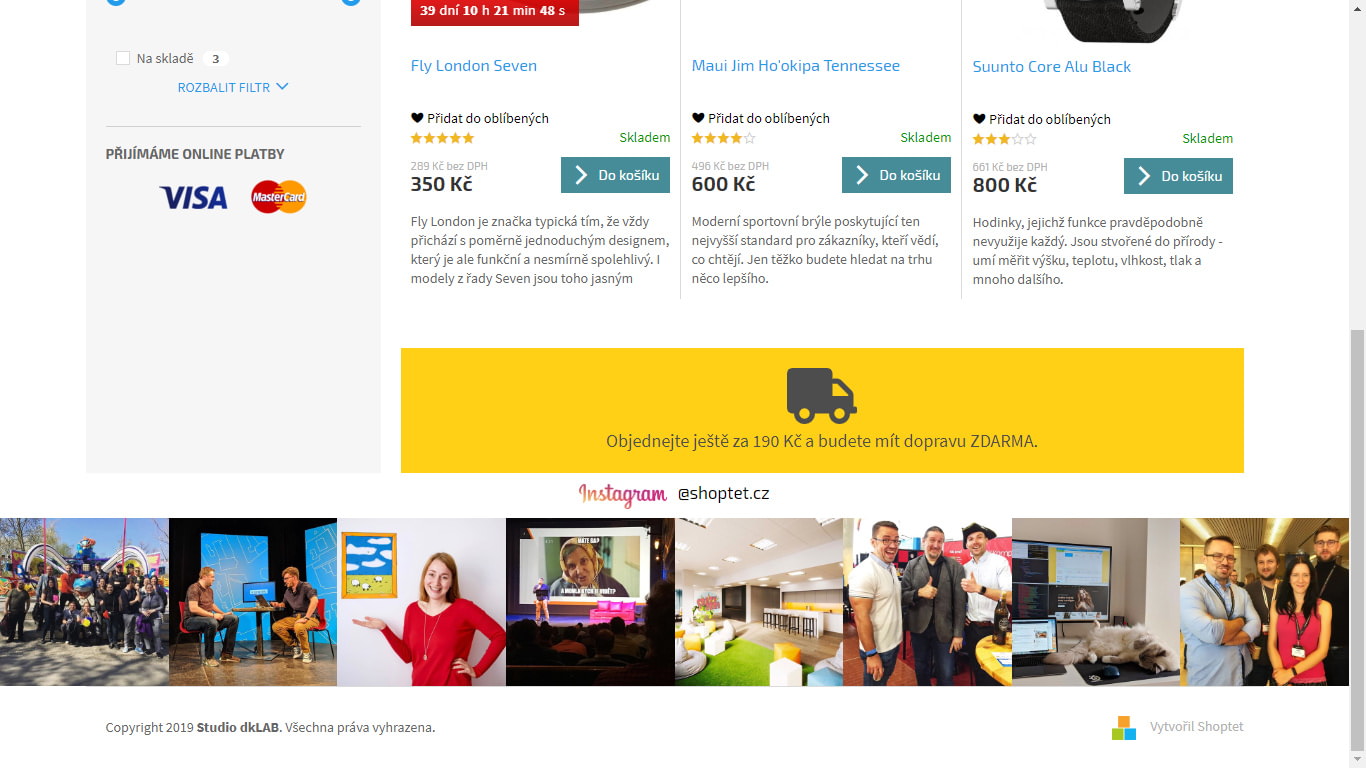
Task: Click the Instagram logo
Action: click(x=622, y=494)
